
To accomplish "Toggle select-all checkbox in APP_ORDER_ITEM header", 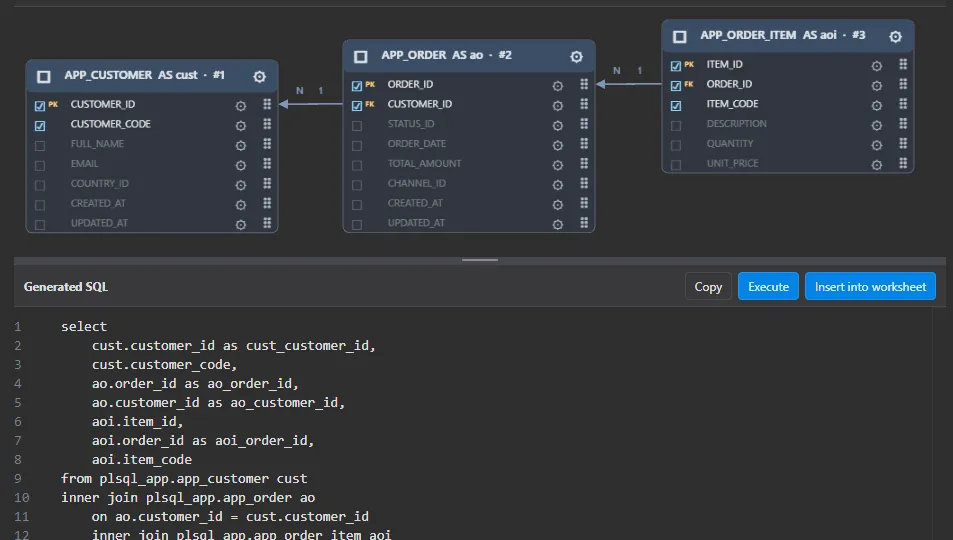I will 679,36.
